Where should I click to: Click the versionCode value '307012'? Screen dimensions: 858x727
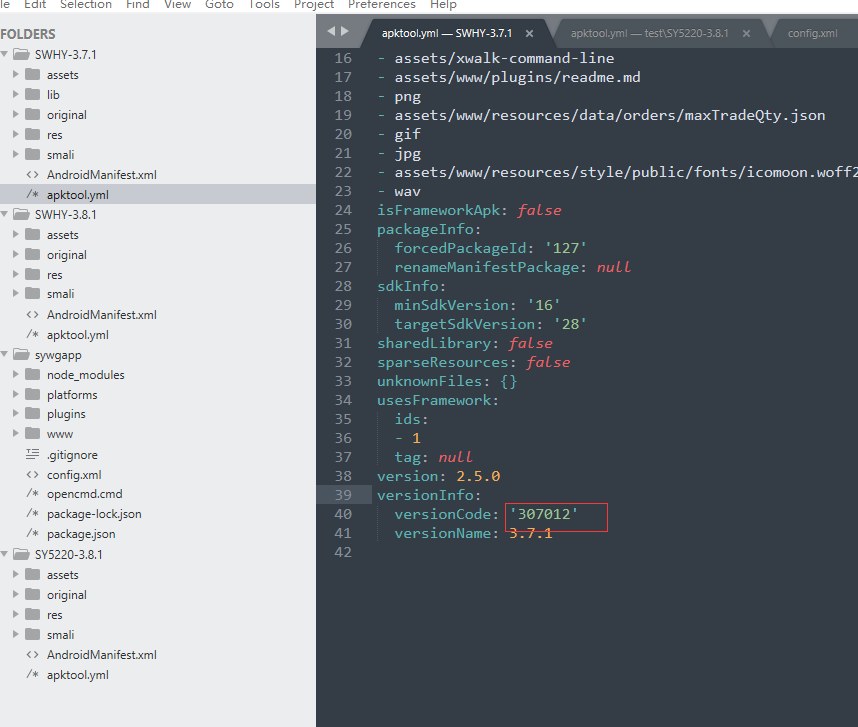(x=543, y=514)
